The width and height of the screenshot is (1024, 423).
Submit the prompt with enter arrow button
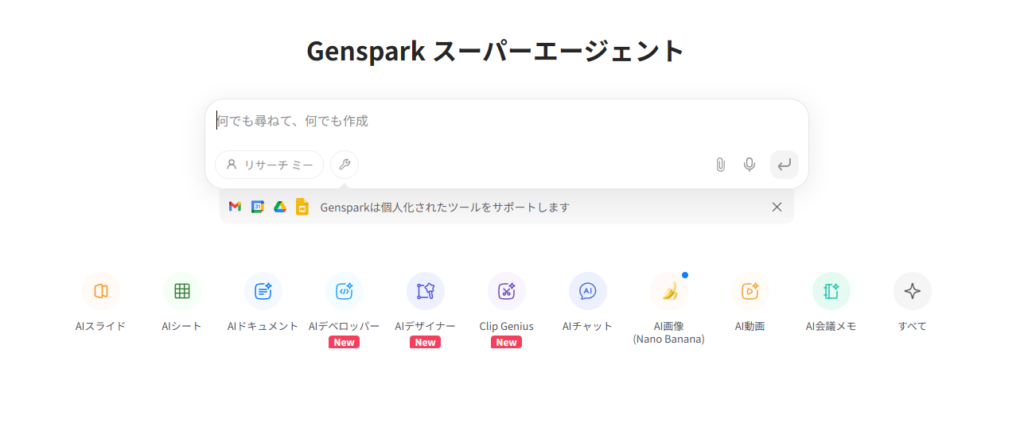point(784,164)
